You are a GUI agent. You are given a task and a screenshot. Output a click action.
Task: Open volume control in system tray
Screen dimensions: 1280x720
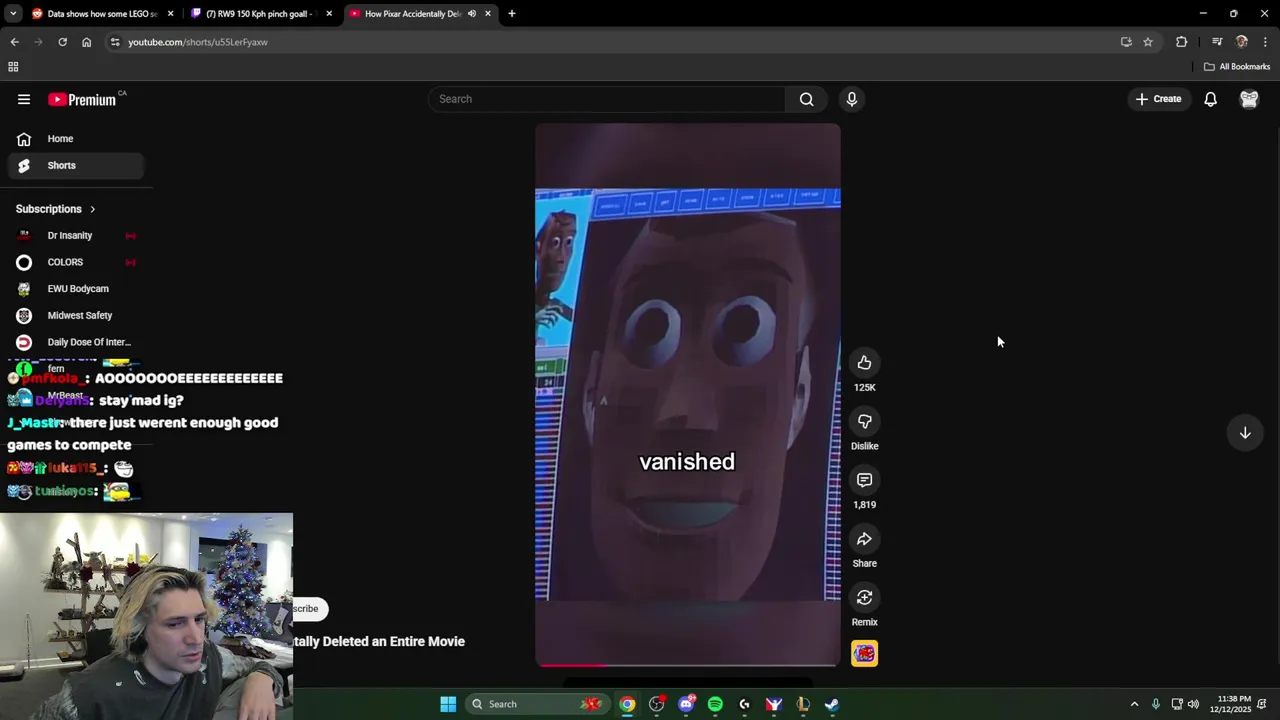(1193, 704)
